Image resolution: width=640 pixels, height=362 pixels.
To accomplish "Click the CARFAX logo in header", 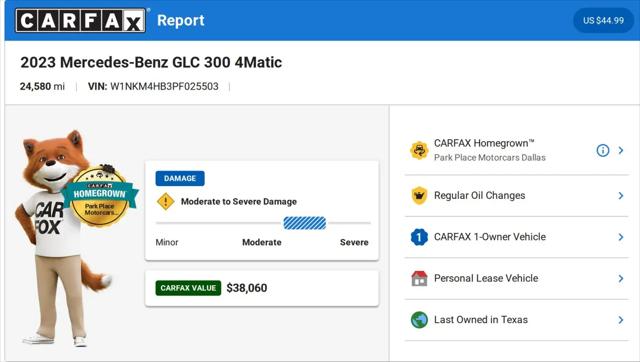I will tap(80, 20).
